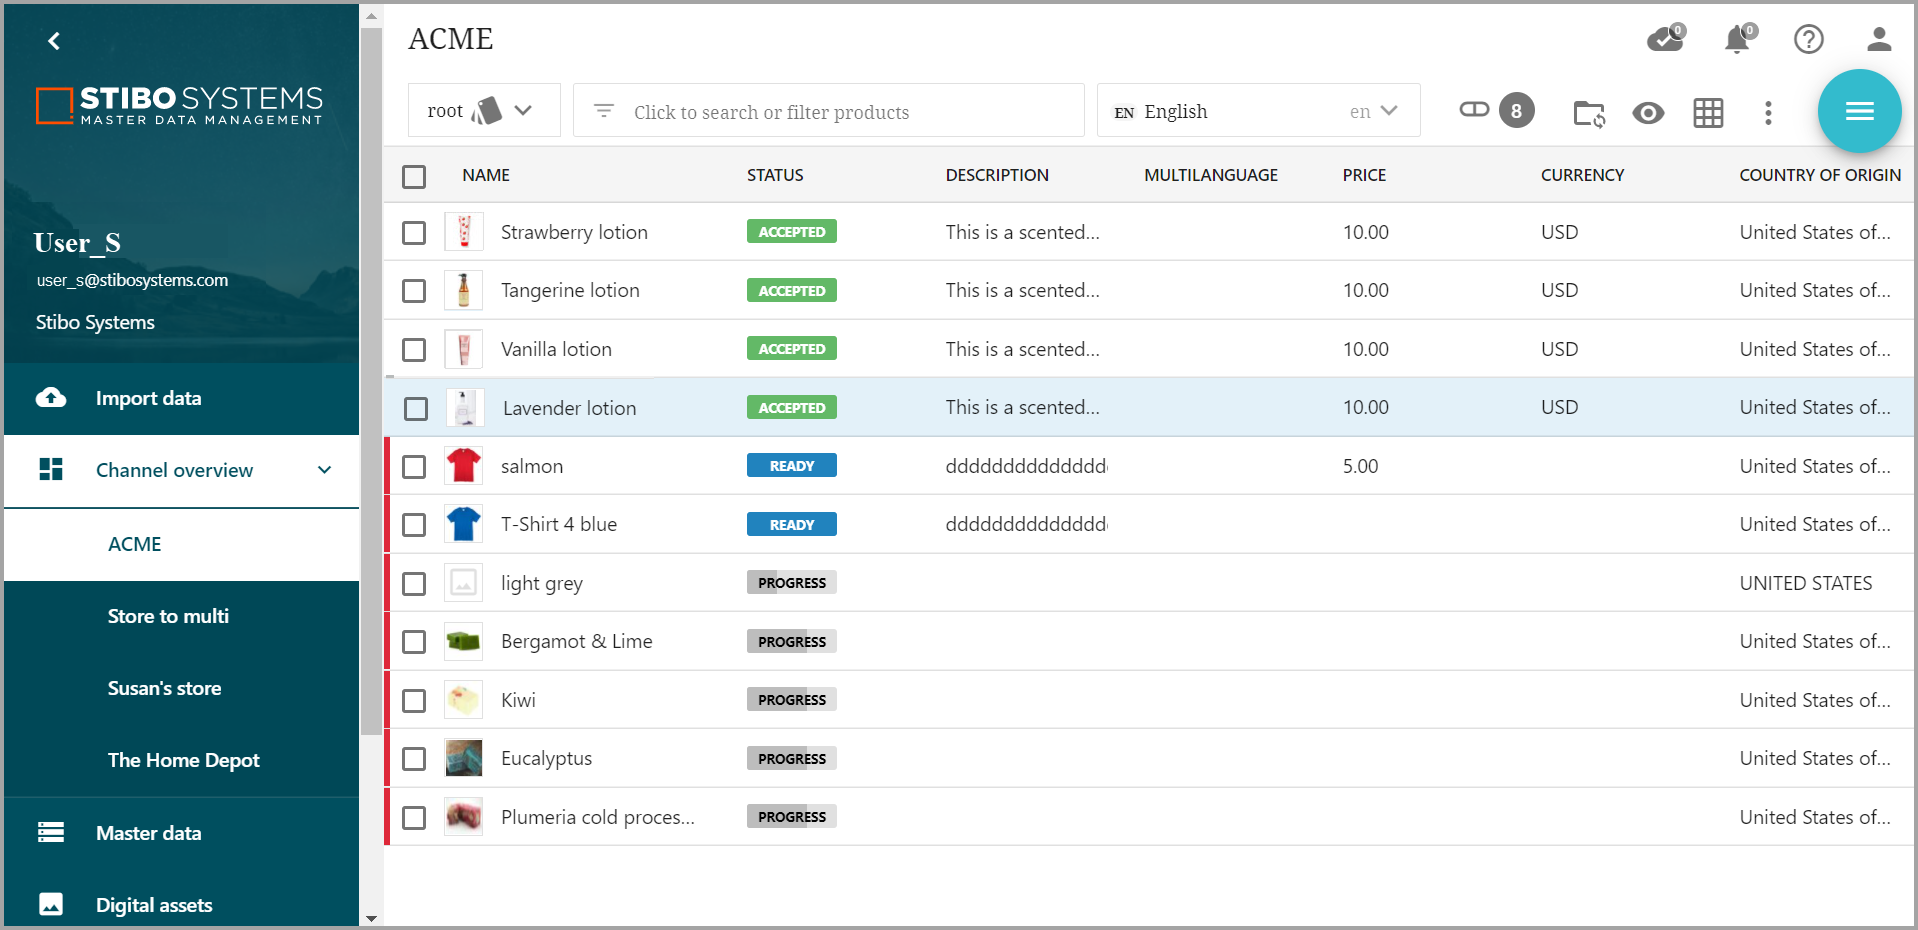Open the three-dot more options menu
The height and width of the screenshot is (930, 1918).
click(1768, 113)
